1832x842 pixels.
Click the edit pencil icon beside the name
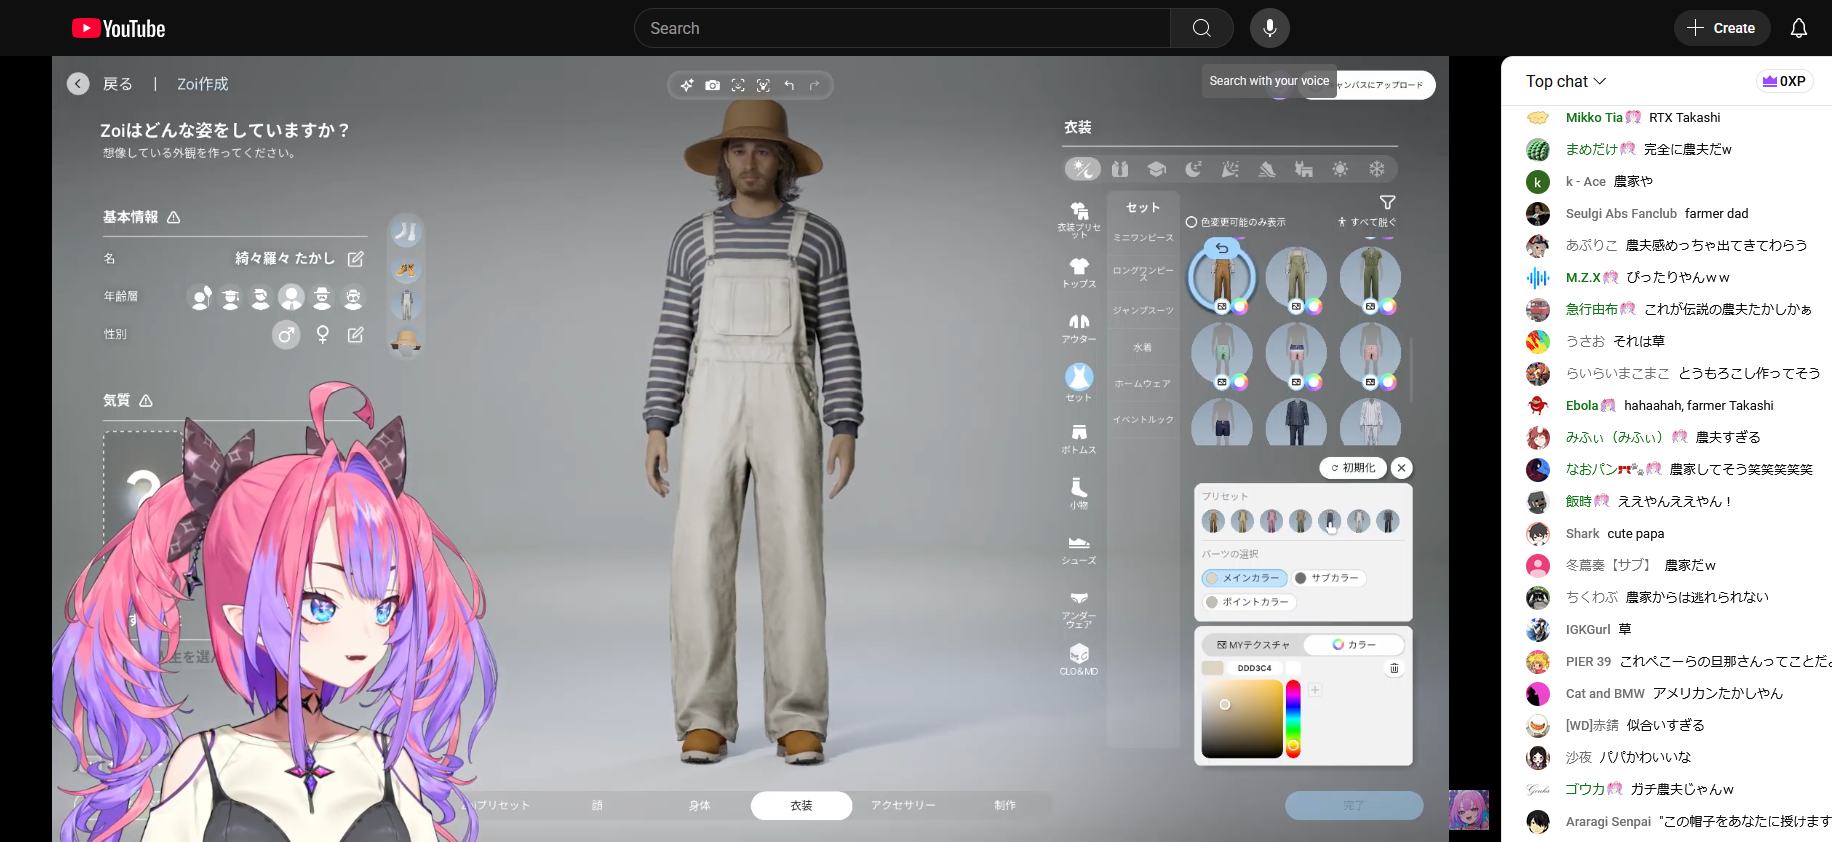(355, 259)
